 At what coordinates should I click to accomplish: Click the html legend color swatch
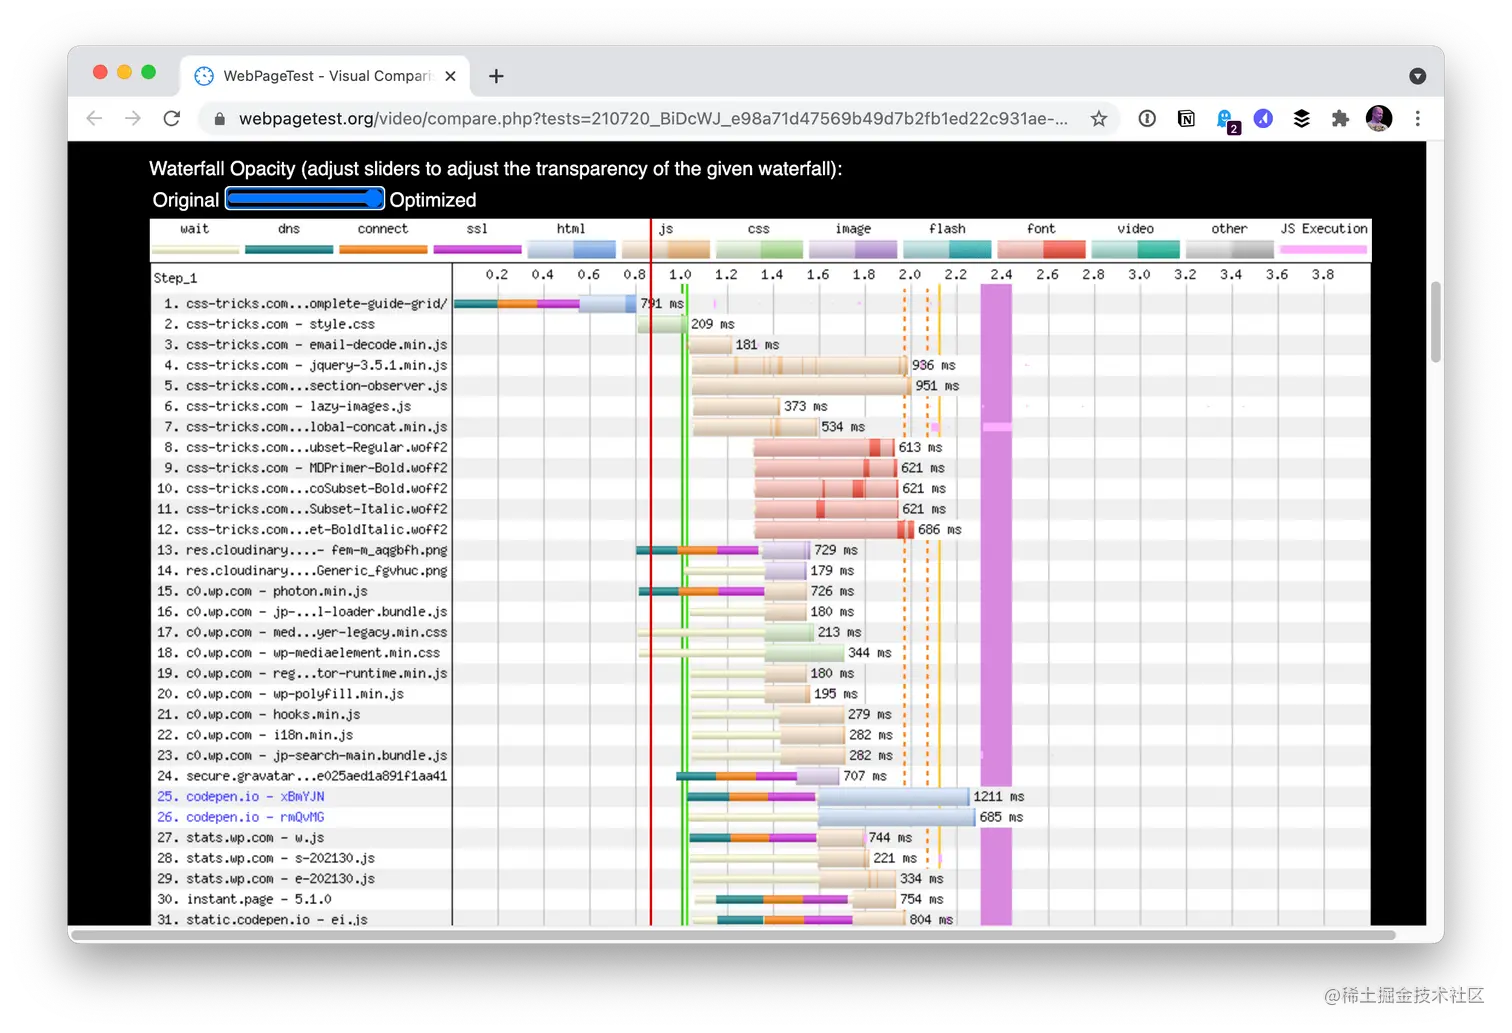tap(571, 248)
